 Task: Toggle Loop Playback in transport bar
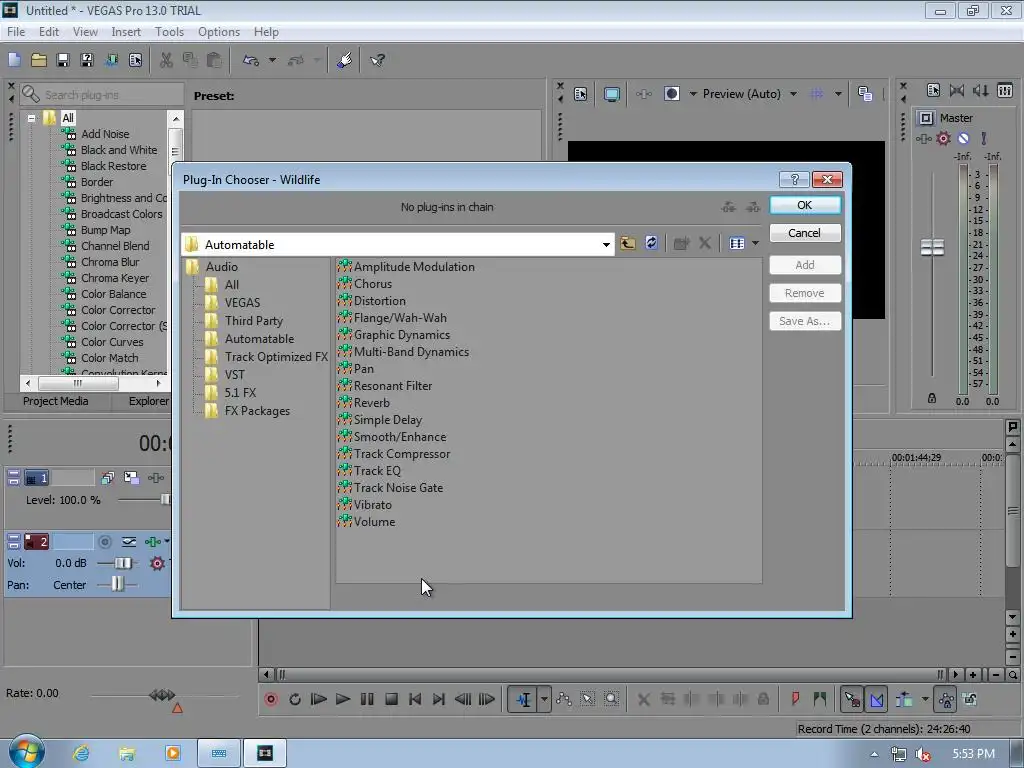tap(295, 699)
